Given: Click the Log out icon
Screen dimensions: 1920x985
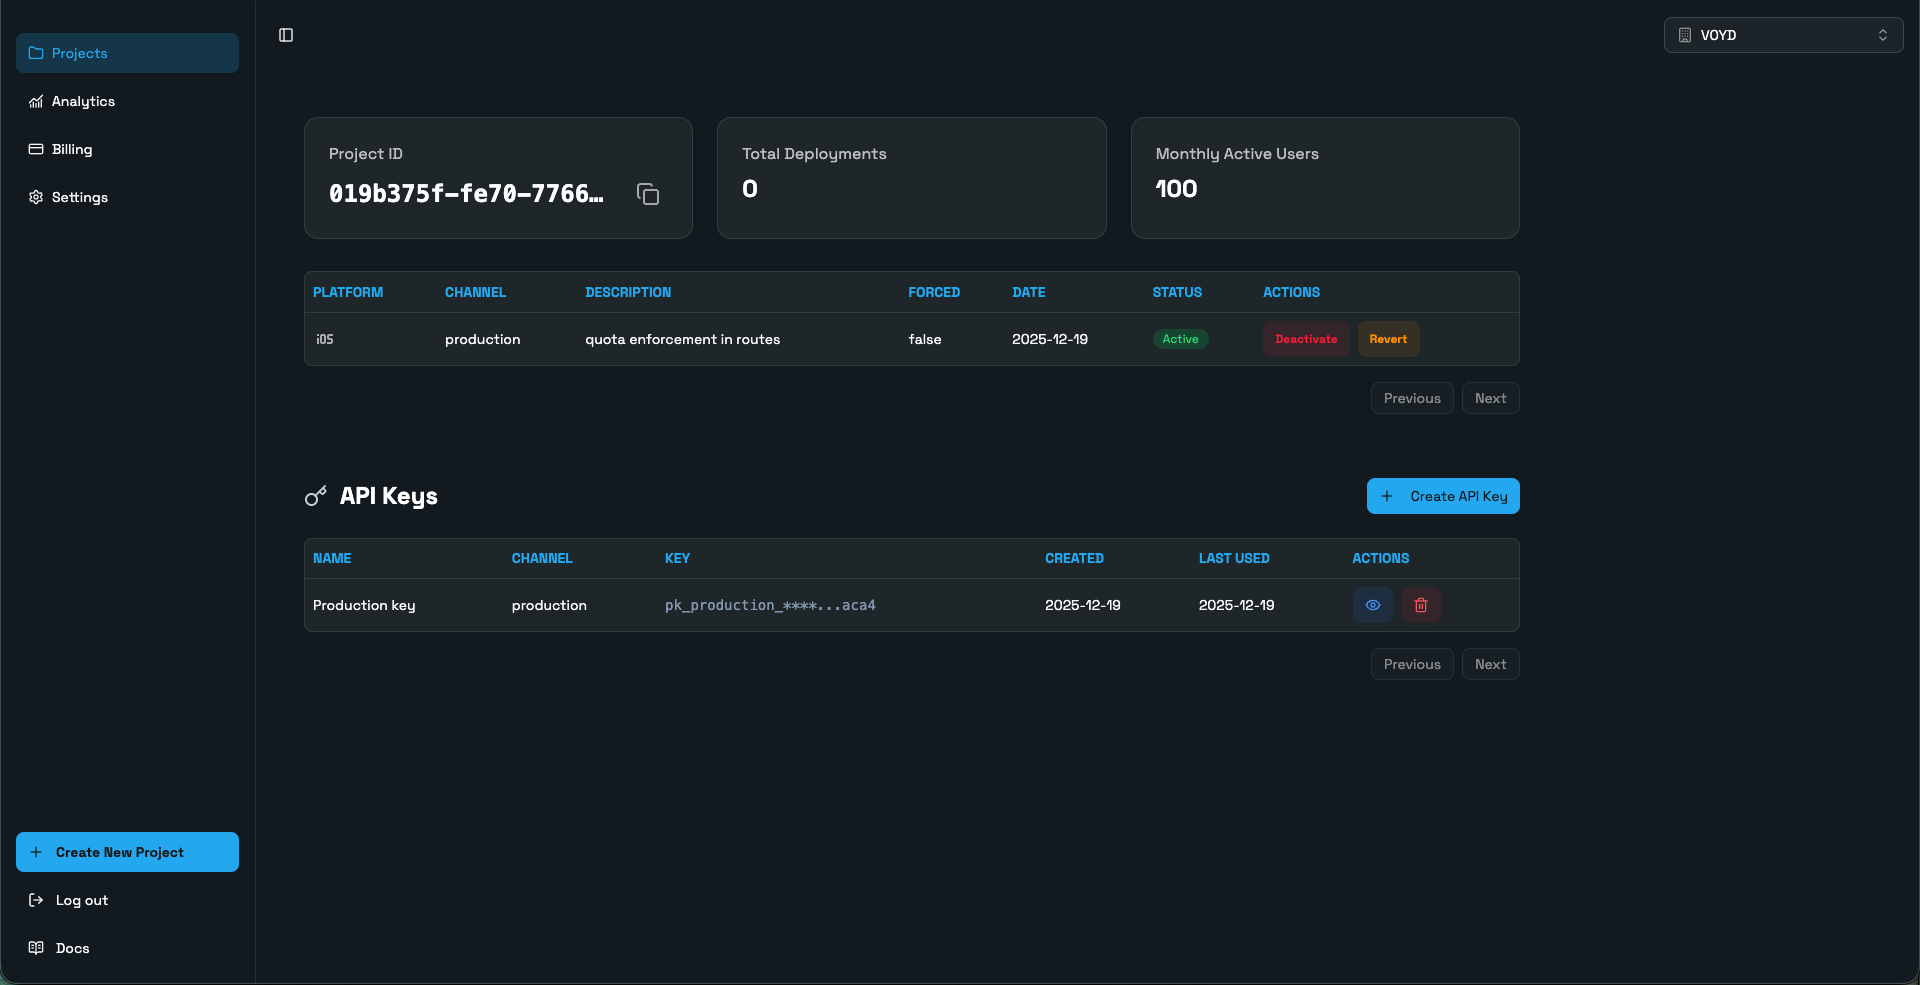Looking at the screenshot, I should tap(36, 900).
